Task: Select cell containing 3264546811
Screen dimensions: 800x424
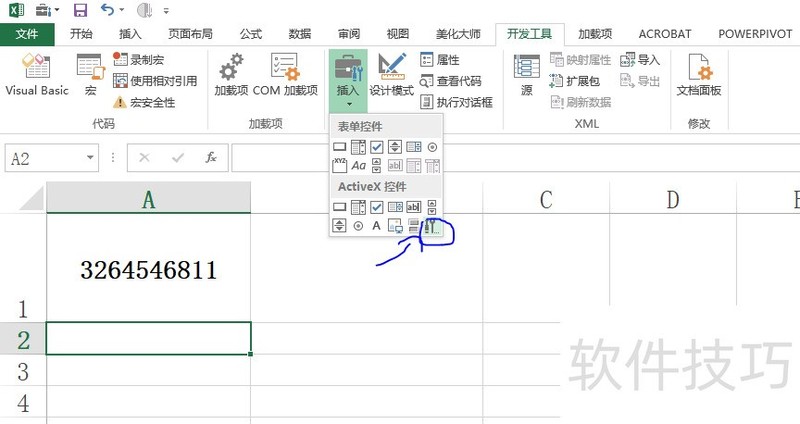Action: coord(148,268)
